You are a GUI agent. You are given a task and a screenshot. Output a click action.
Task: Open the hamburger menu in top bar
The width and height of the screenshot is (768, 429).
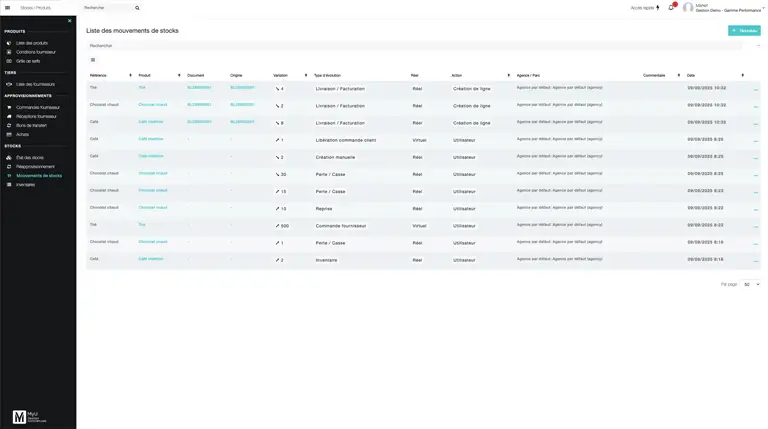(x=7, y=7)
